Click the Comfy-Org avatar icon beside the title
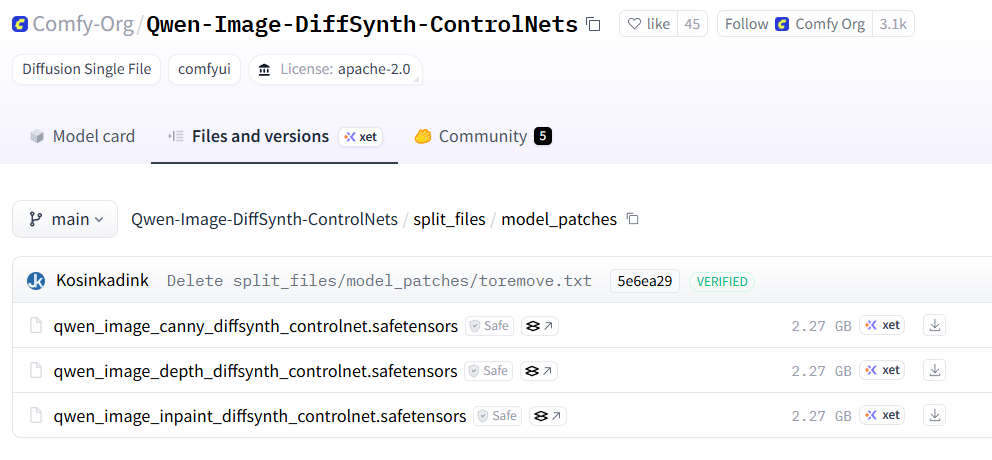The image size is (992, 460). pyautogui.click(x=20, y=25)
